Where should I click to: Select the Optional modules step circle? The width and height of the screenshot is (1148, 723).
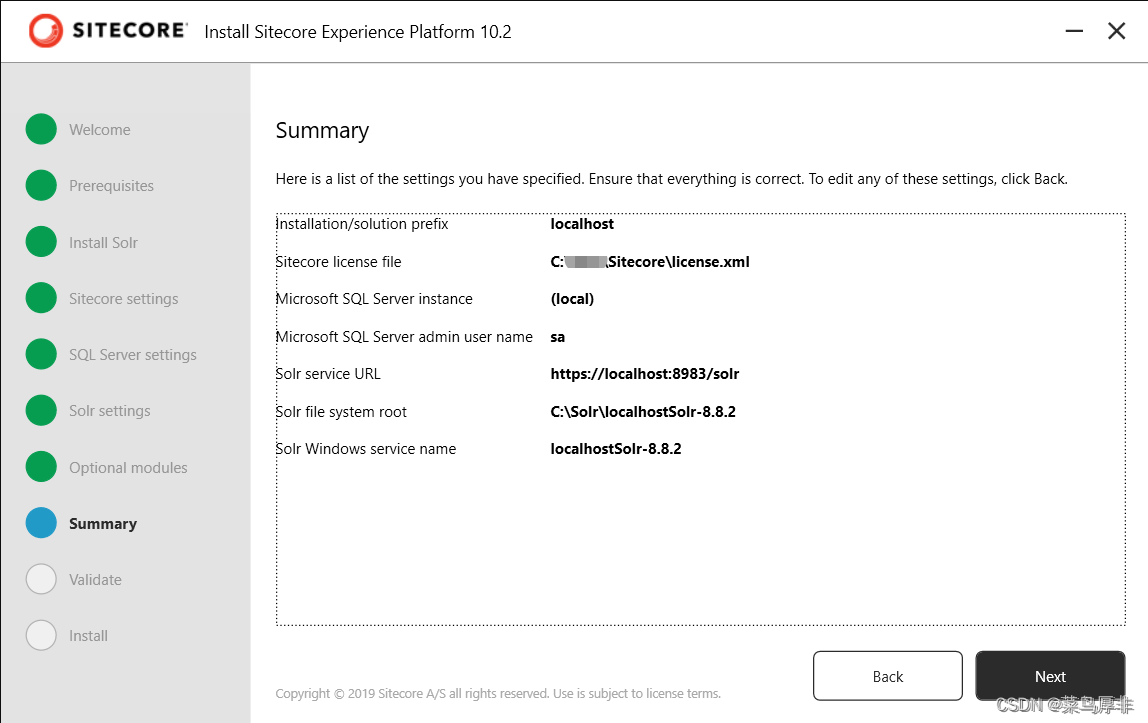point(41,467)
